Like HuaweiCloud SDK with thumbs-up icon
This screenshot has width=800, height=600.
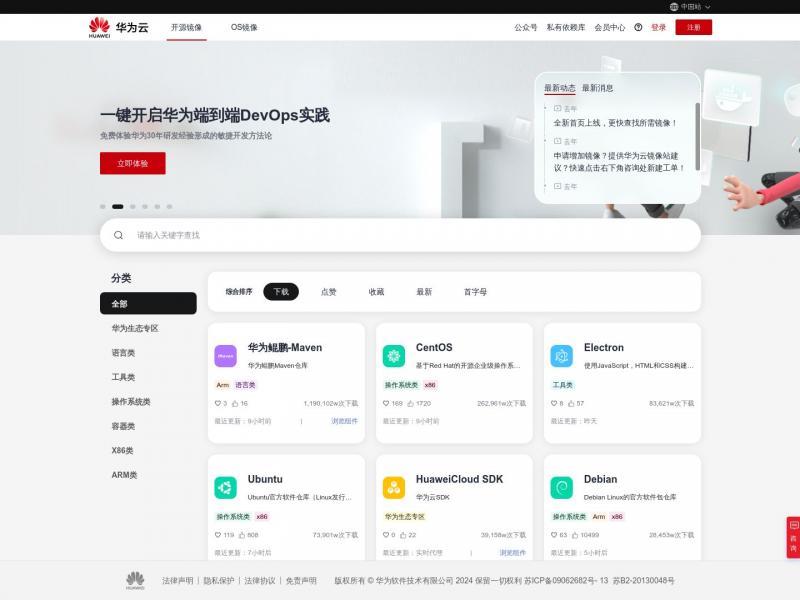tap(403, 535)
